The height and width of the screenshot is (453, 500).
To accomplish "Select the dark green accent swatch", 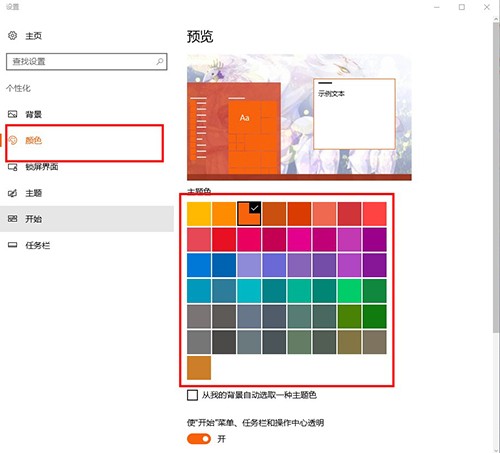I will (375, 316).
